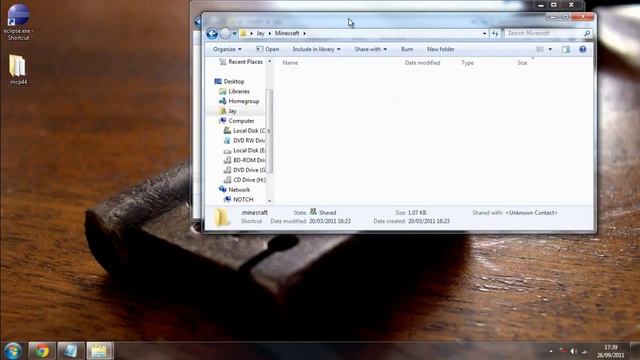The width and height of the screenshot is (640, 360).
Task: Sort by the Date modified column header
Action: click(422, 63)
